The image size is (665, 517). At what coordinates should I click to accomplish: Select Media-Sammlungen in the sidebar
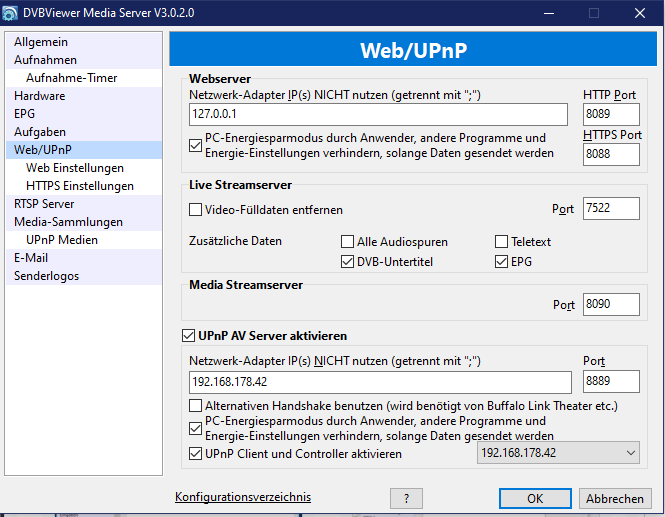click(84, 222)
